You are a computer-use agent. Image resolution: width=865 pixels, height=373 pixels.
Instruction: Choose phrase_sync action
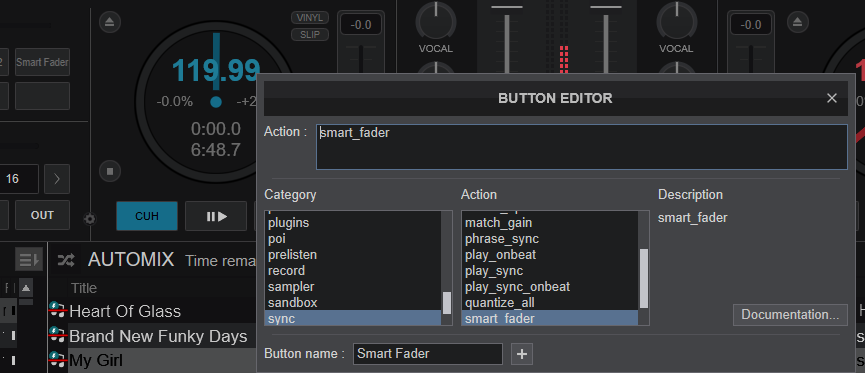pos(550,239)
